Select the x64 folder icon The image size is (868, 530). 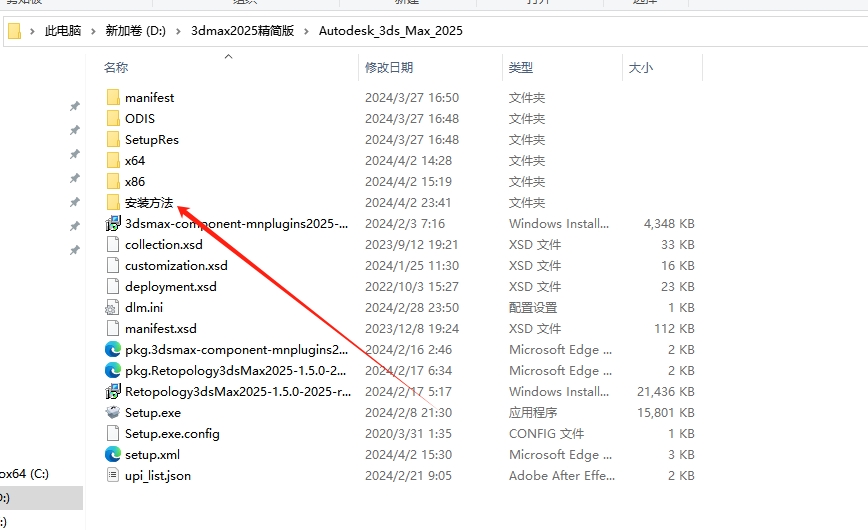[x=113, y=161]
